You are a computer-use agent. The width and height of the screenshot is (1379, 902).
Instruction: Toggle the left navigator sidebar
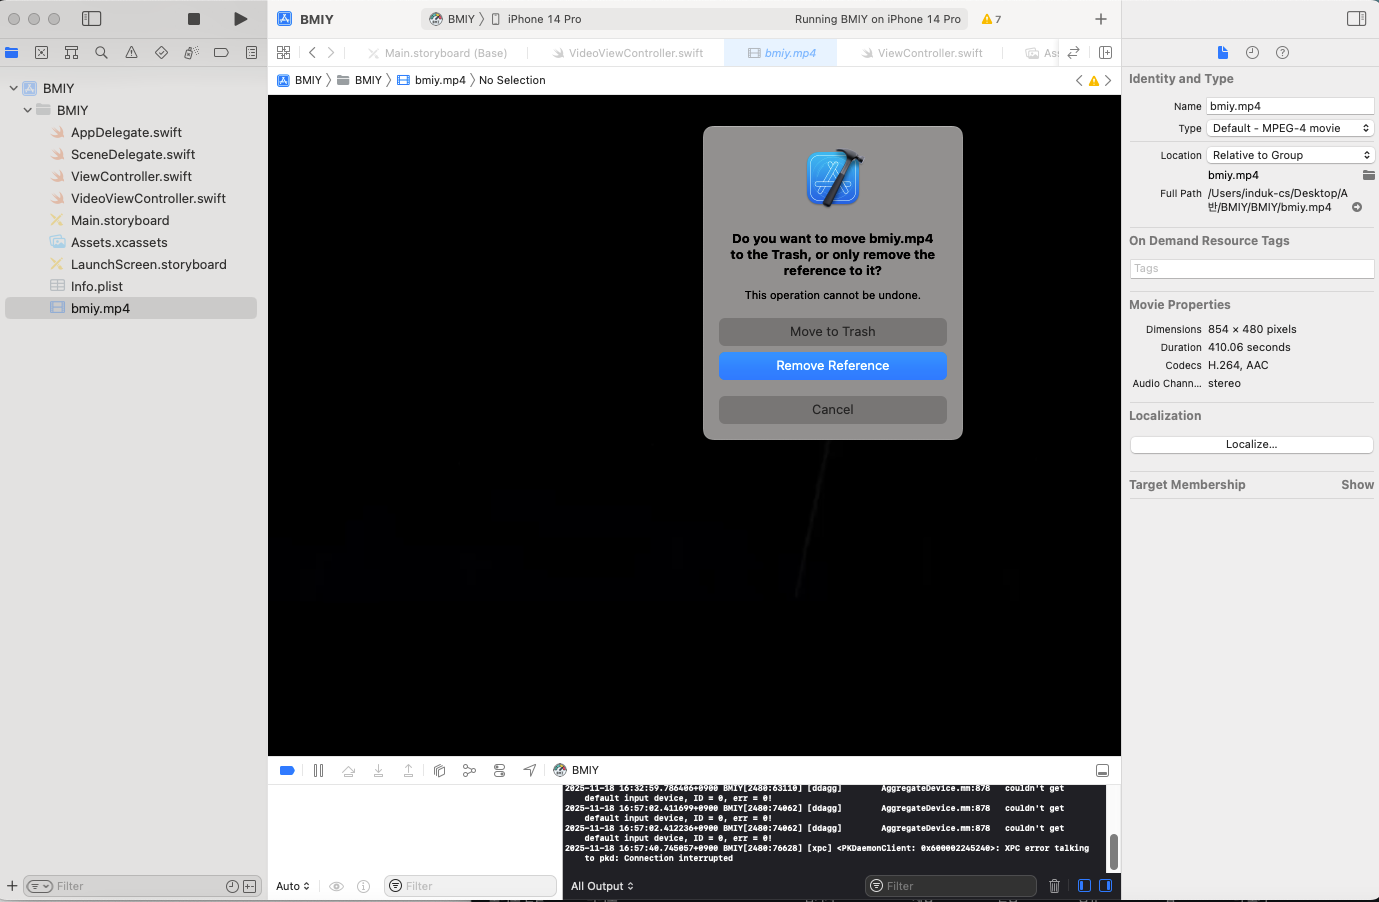point(91,19)
